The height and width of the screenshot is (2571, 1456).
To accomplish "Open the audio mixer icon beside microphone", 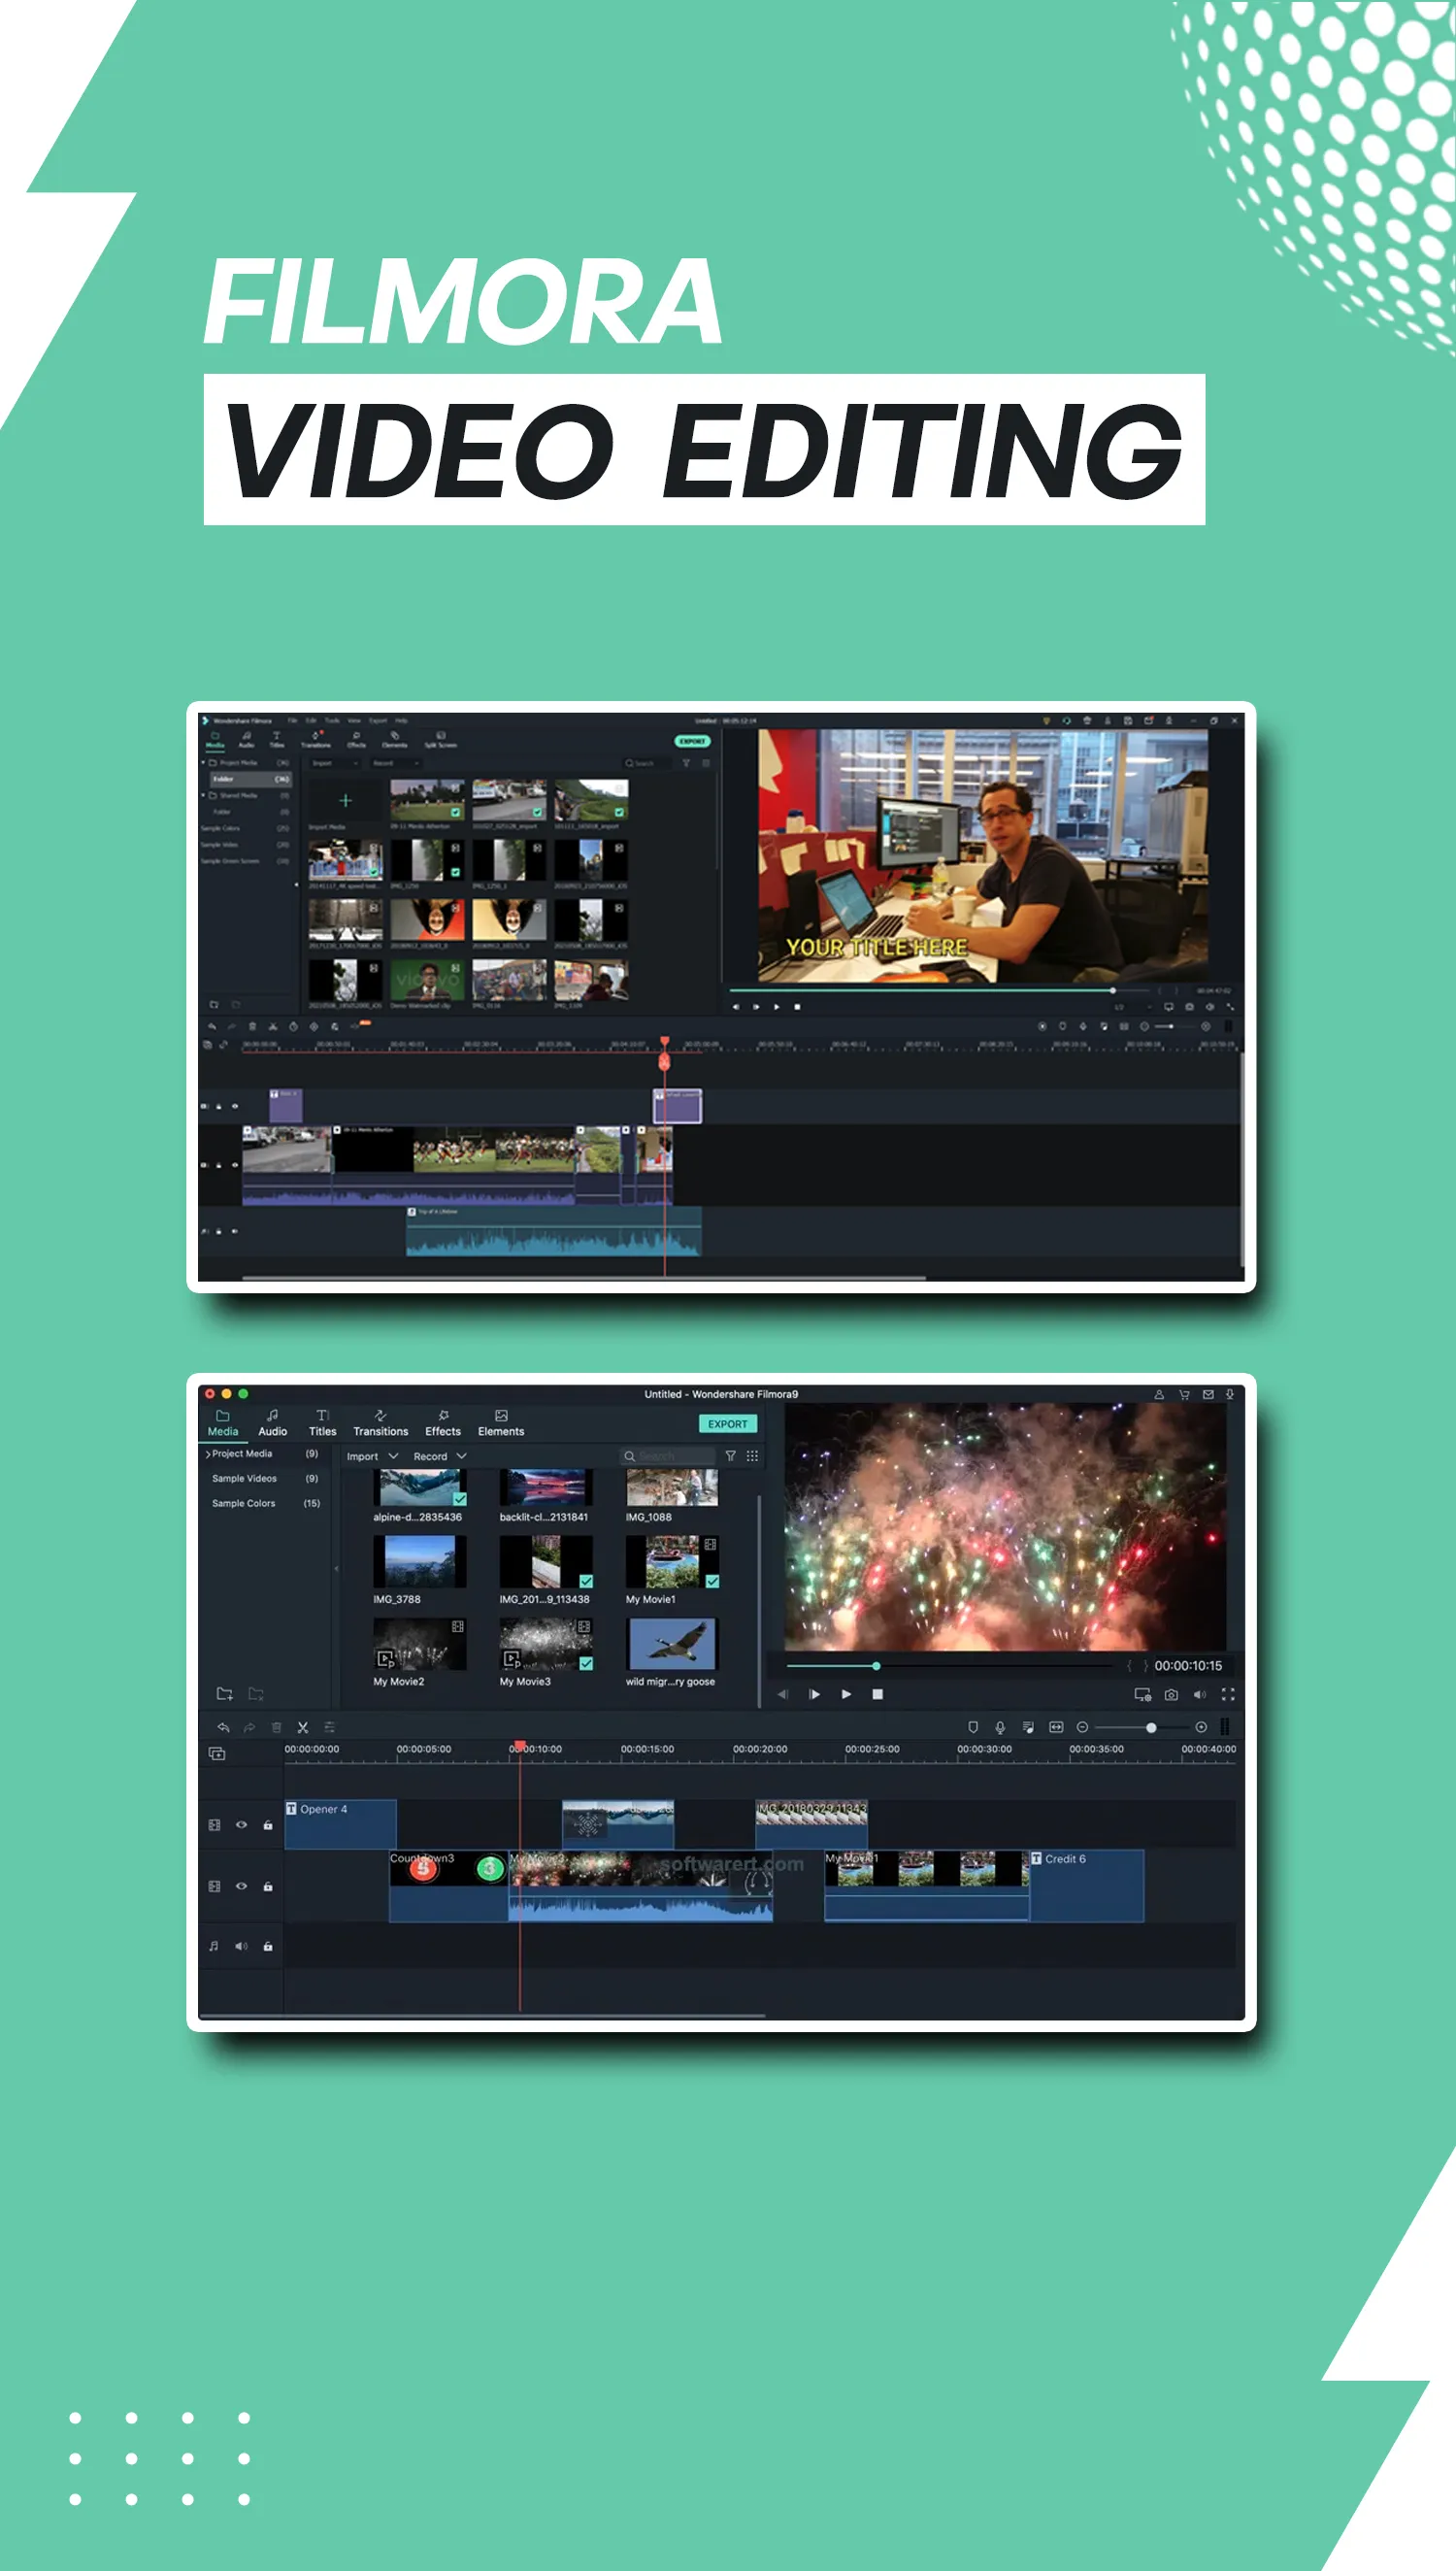I will (1028, 1727).
